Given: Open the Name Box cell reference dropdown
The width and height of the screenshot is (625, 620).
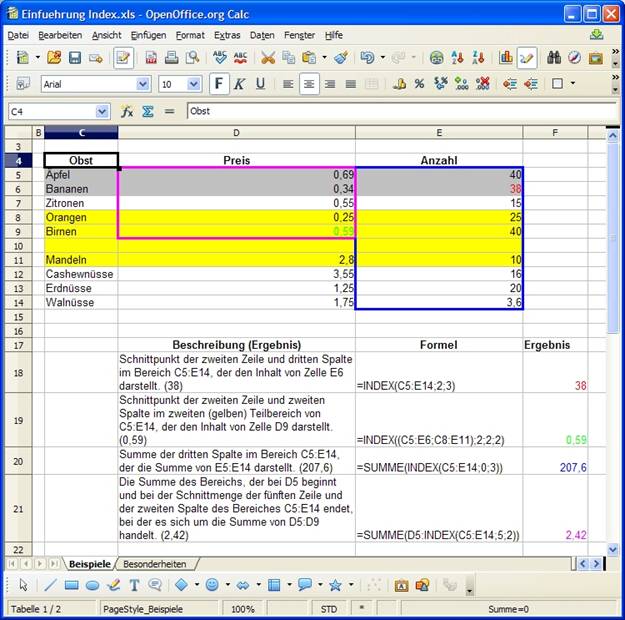Looking at the screenshot, I should tap(102, 112).
